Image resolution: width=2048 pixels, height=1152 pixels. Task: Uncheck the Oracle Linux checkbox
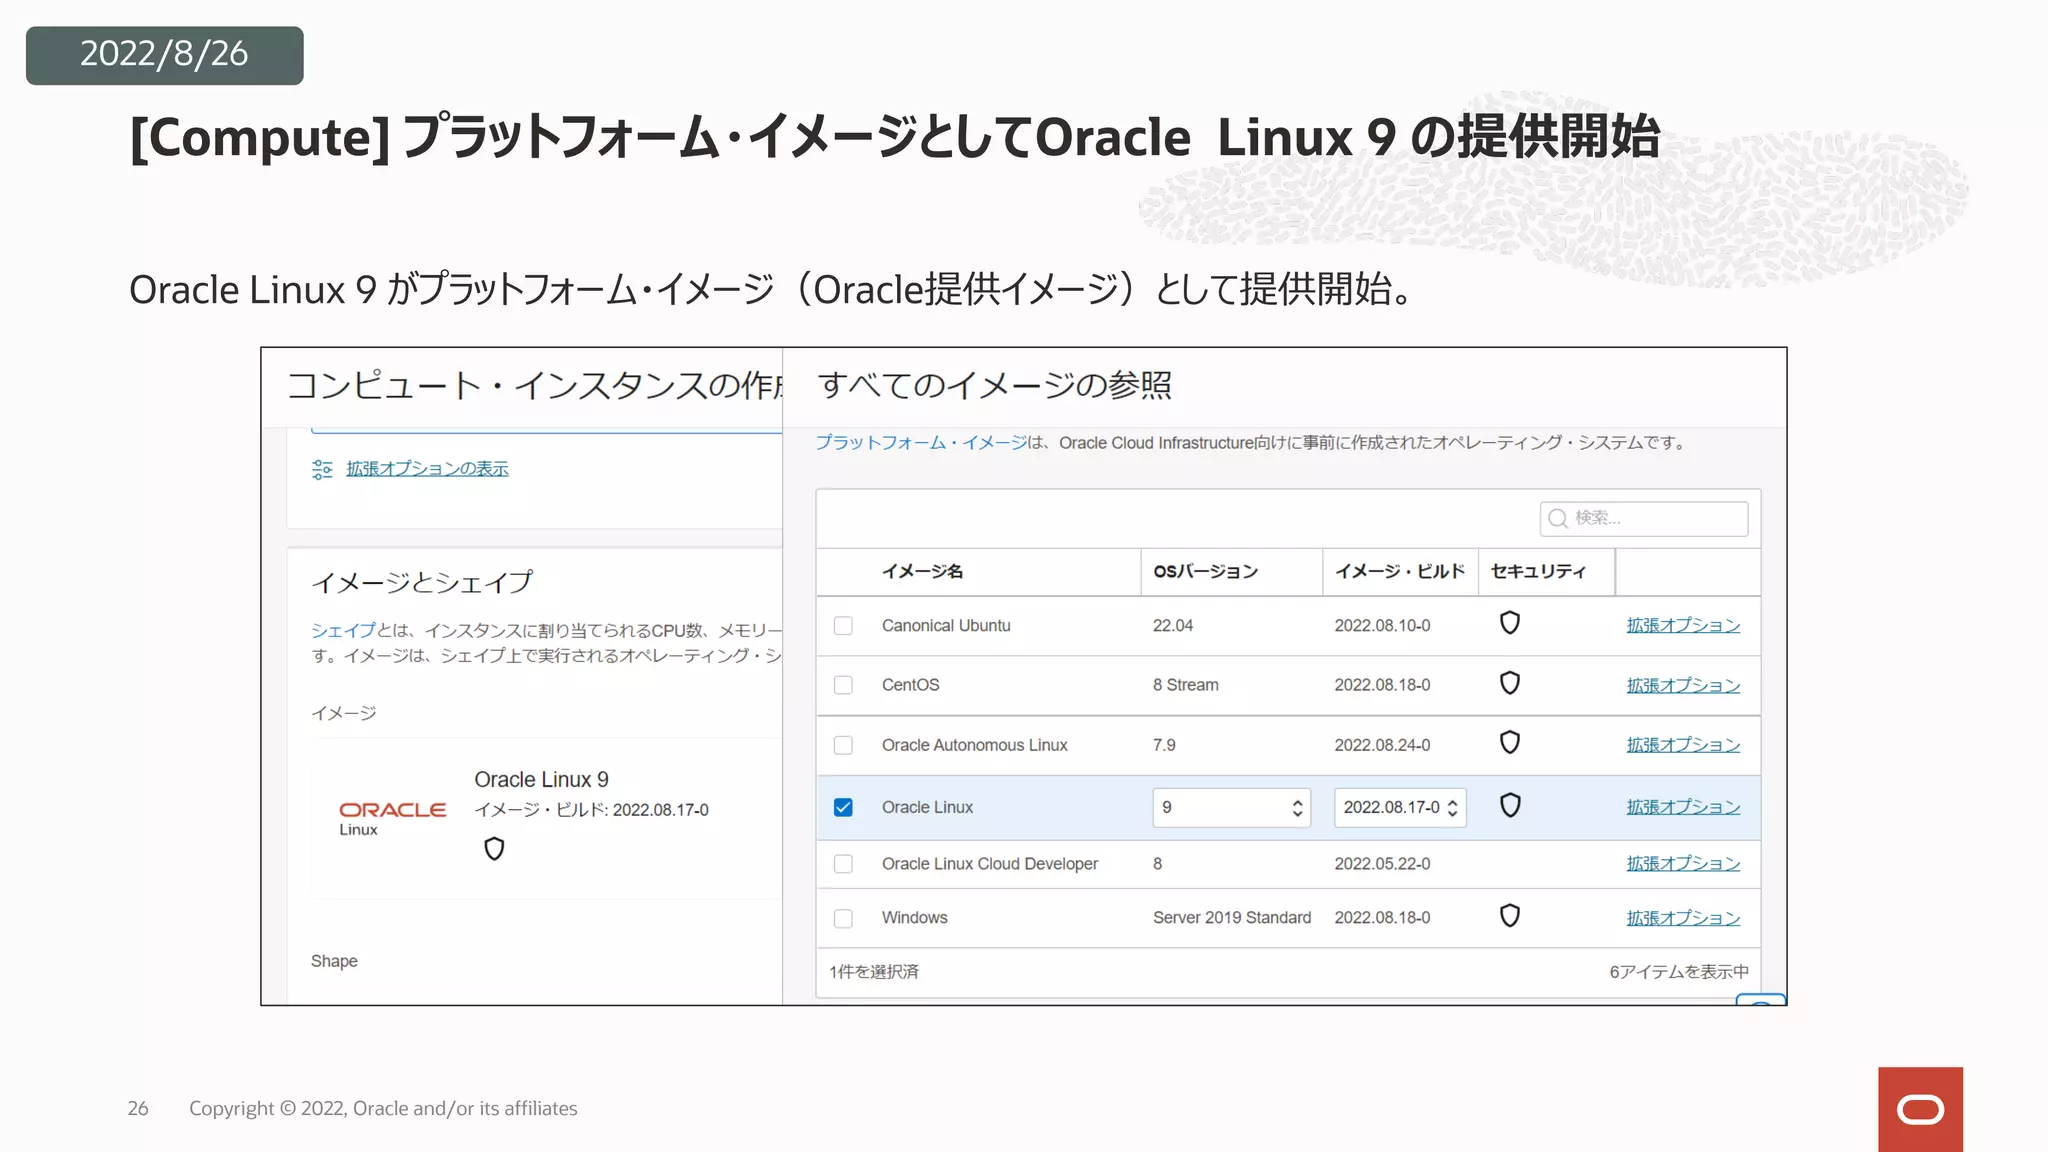843,807
